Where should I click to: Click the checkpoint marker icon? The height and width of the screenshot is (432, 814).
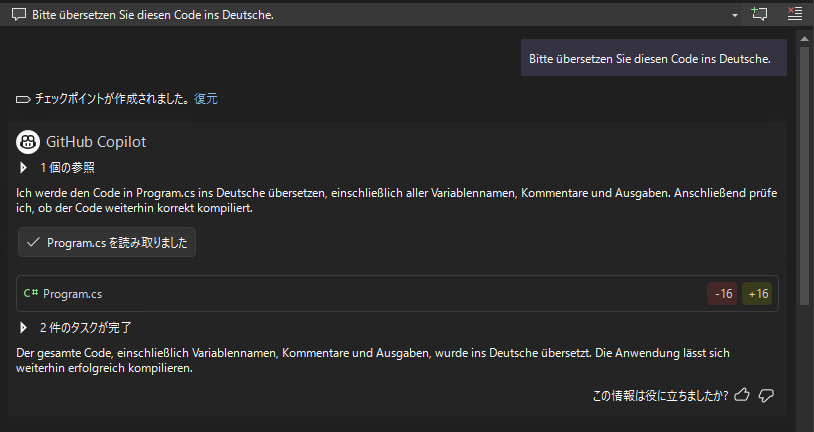coord(24,100)
